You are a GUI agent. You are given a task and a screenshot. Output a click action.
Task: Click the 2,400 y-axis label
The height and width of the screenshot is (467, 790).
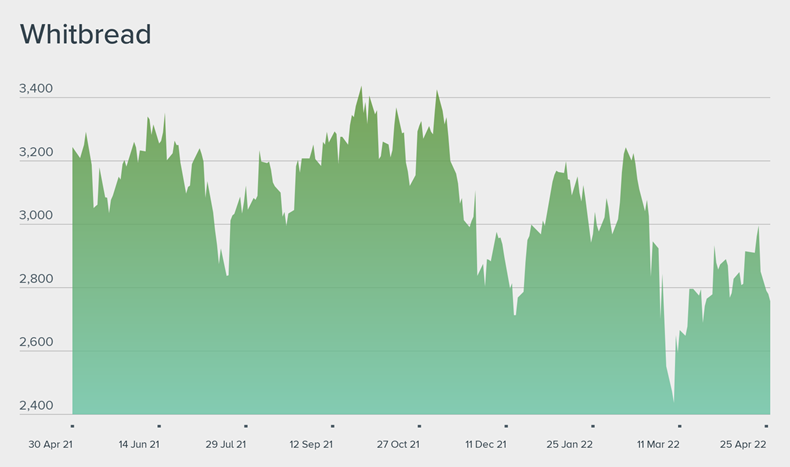click(36, 406)
